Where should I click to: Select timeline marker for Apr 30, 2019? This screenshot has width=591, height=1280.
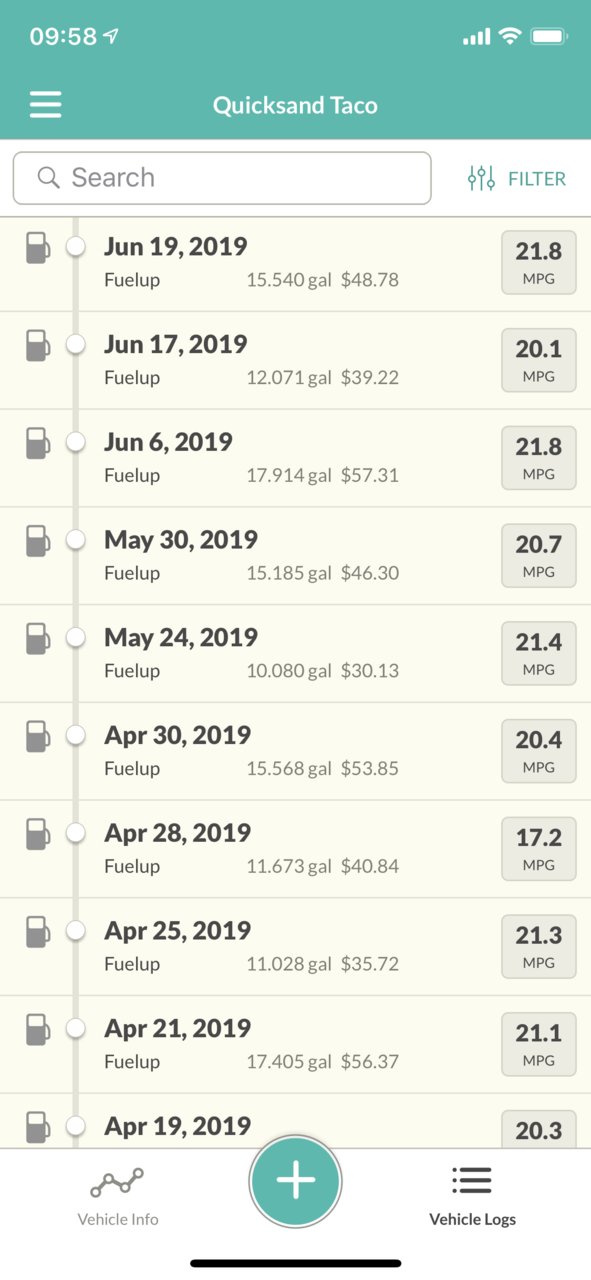coord(75,735)
